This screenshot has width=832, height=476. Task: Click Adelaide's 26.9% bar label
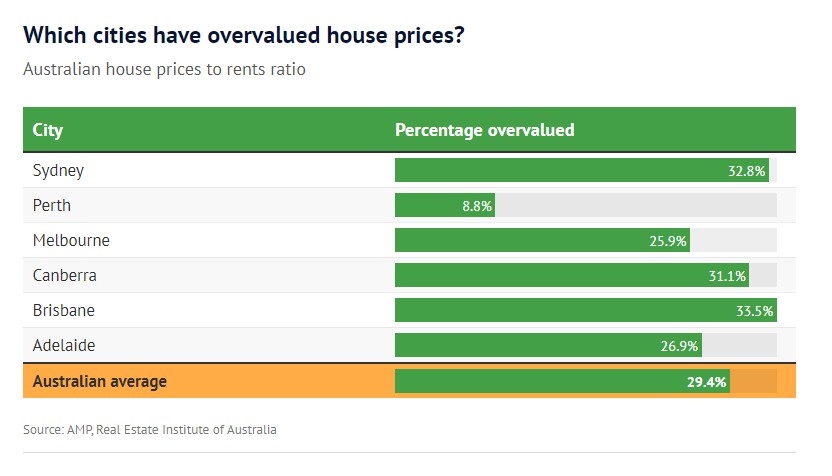coord(679,346)
